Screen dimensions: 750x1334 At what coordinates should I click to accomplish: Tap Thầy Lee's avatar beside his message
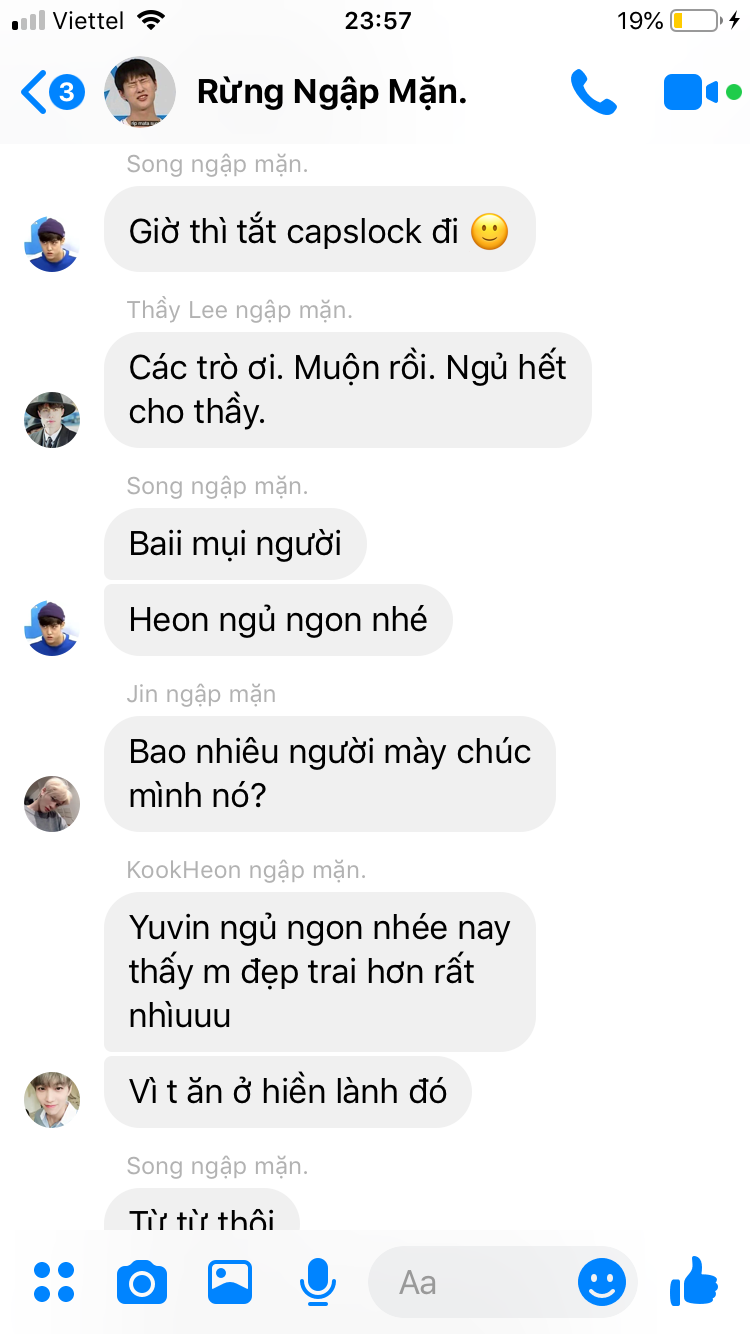[51, 420]
